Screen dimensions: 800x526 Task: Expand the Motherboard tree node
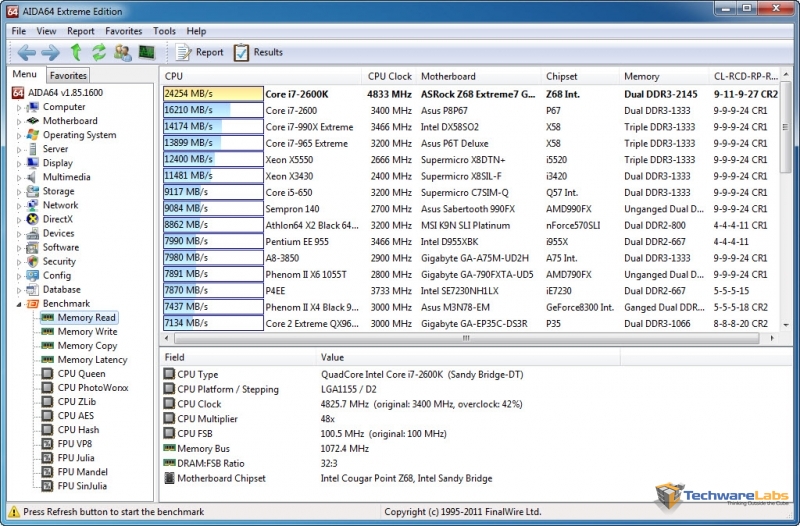coord(19,121)
